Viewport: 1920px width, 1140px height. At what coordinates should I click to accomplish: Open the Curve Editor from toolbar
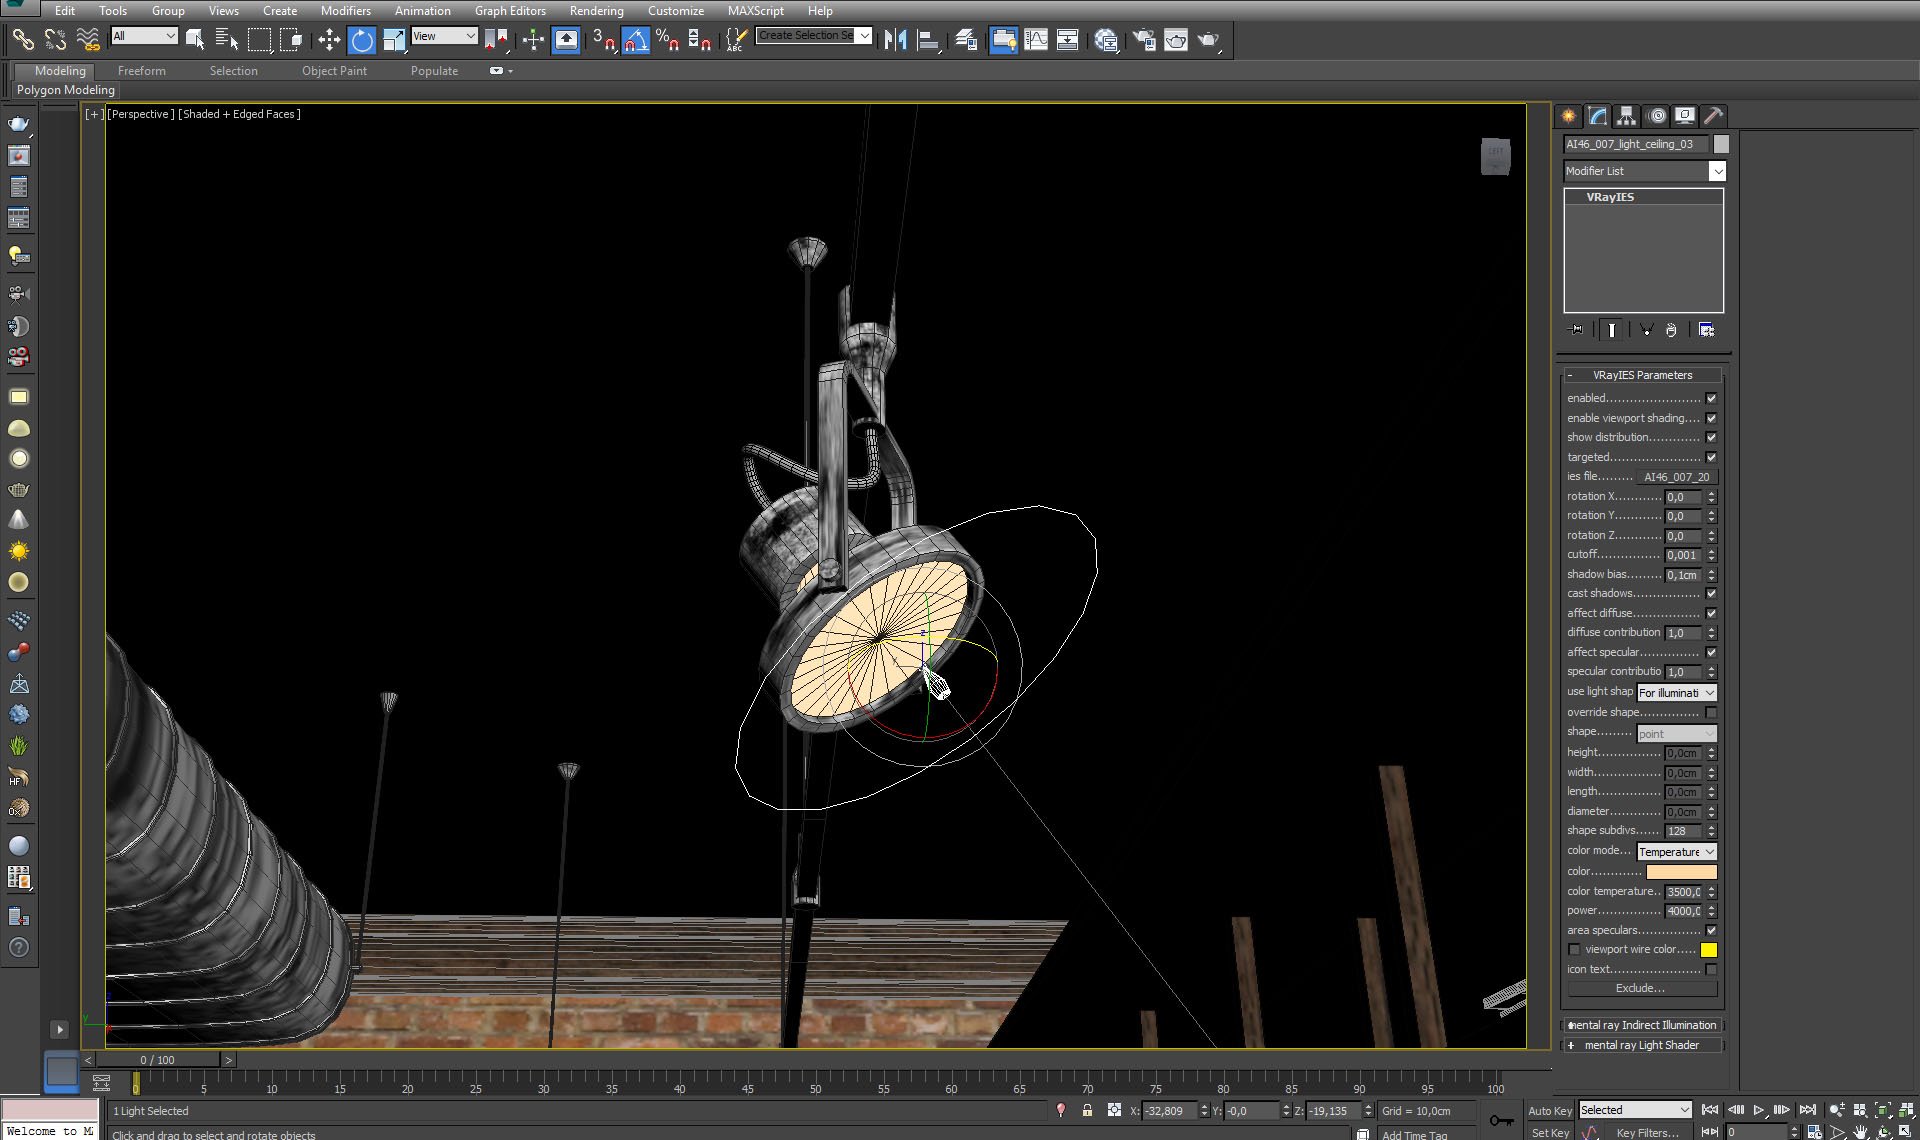(x=1036, y=40)
